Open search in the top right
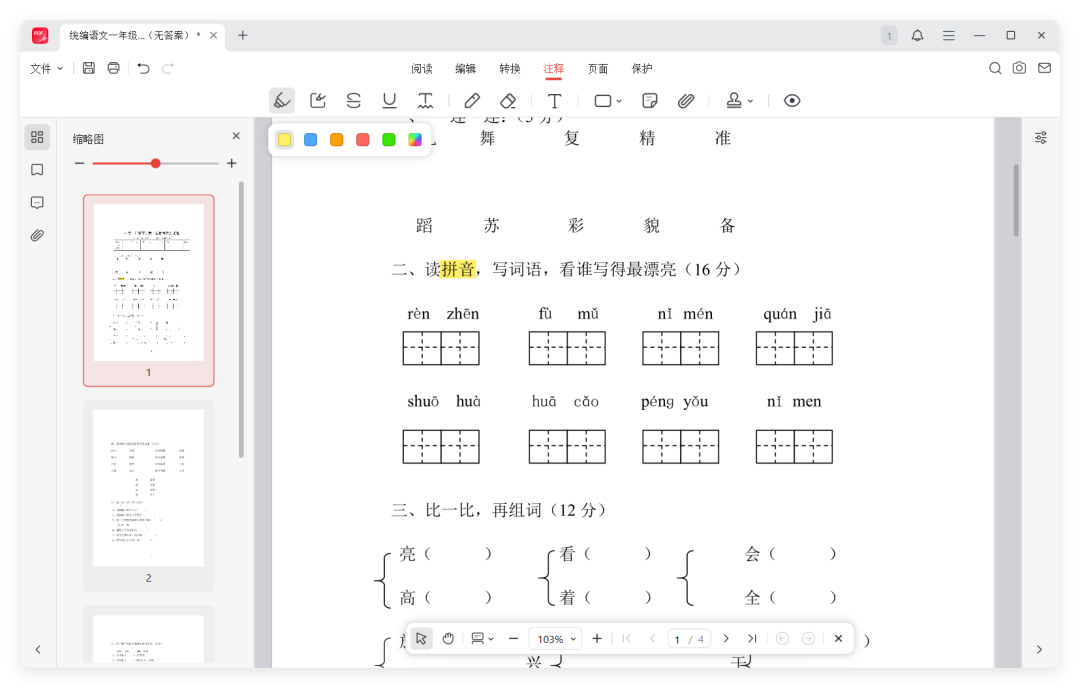This screenshot has height=688, width=1080. (x=995, y=68)
